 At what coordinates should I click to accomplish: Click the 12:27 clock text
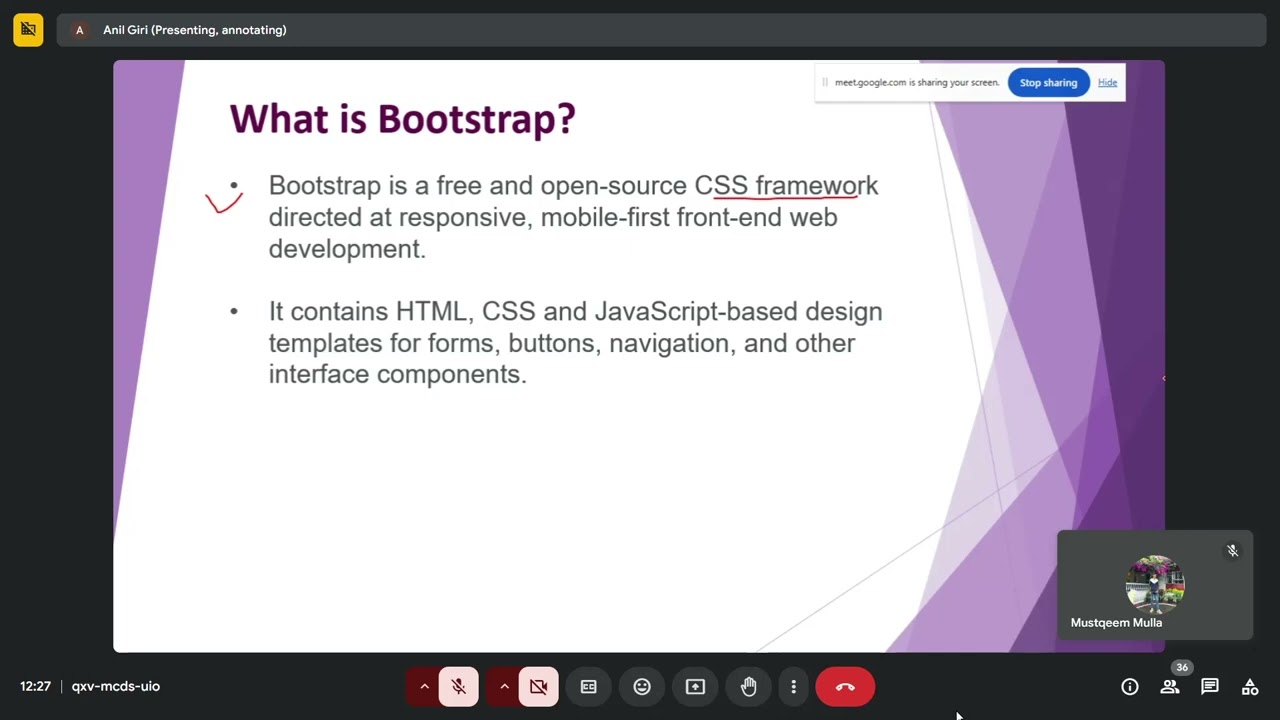[x=35, y=687]
